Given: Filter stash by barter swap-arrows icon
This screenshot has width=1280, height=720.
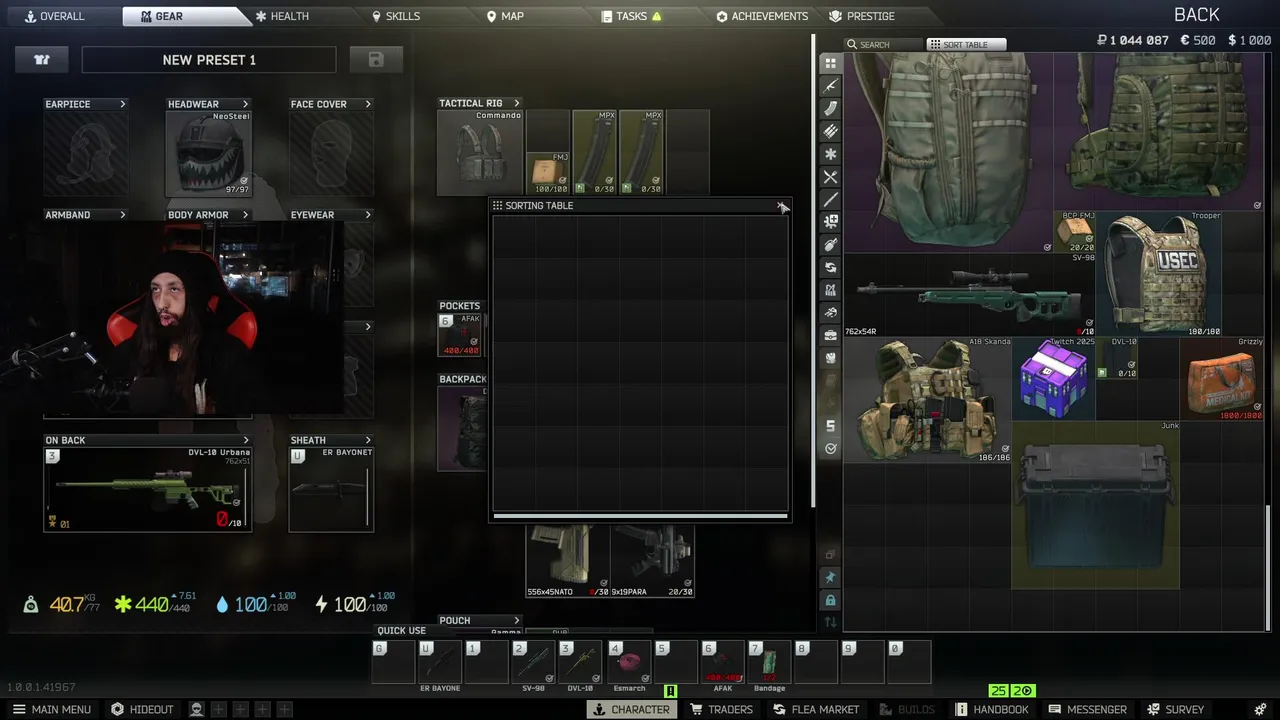Looking at the screenshot, I should [830, 267].
